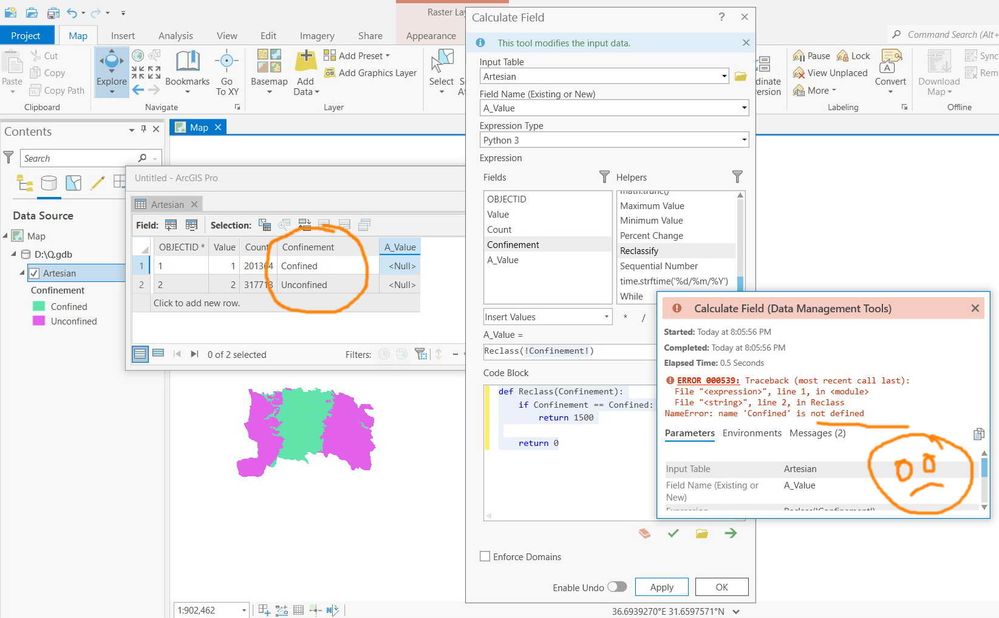Expand the Insert Values dropdown

(547, 317)
